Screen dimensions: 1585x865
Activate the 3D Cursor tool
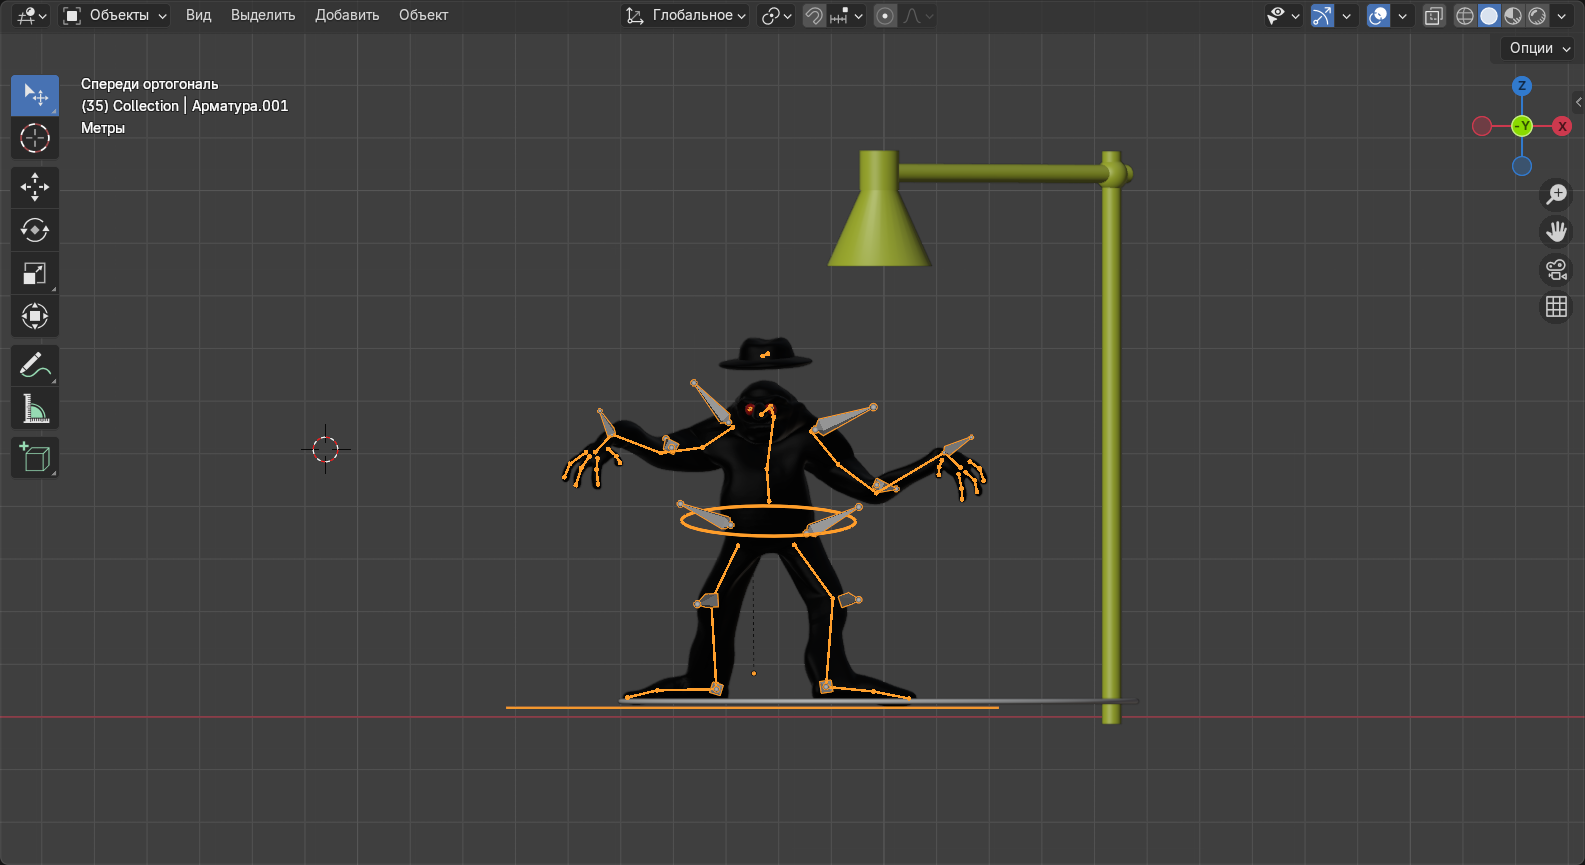coord(35,138)
